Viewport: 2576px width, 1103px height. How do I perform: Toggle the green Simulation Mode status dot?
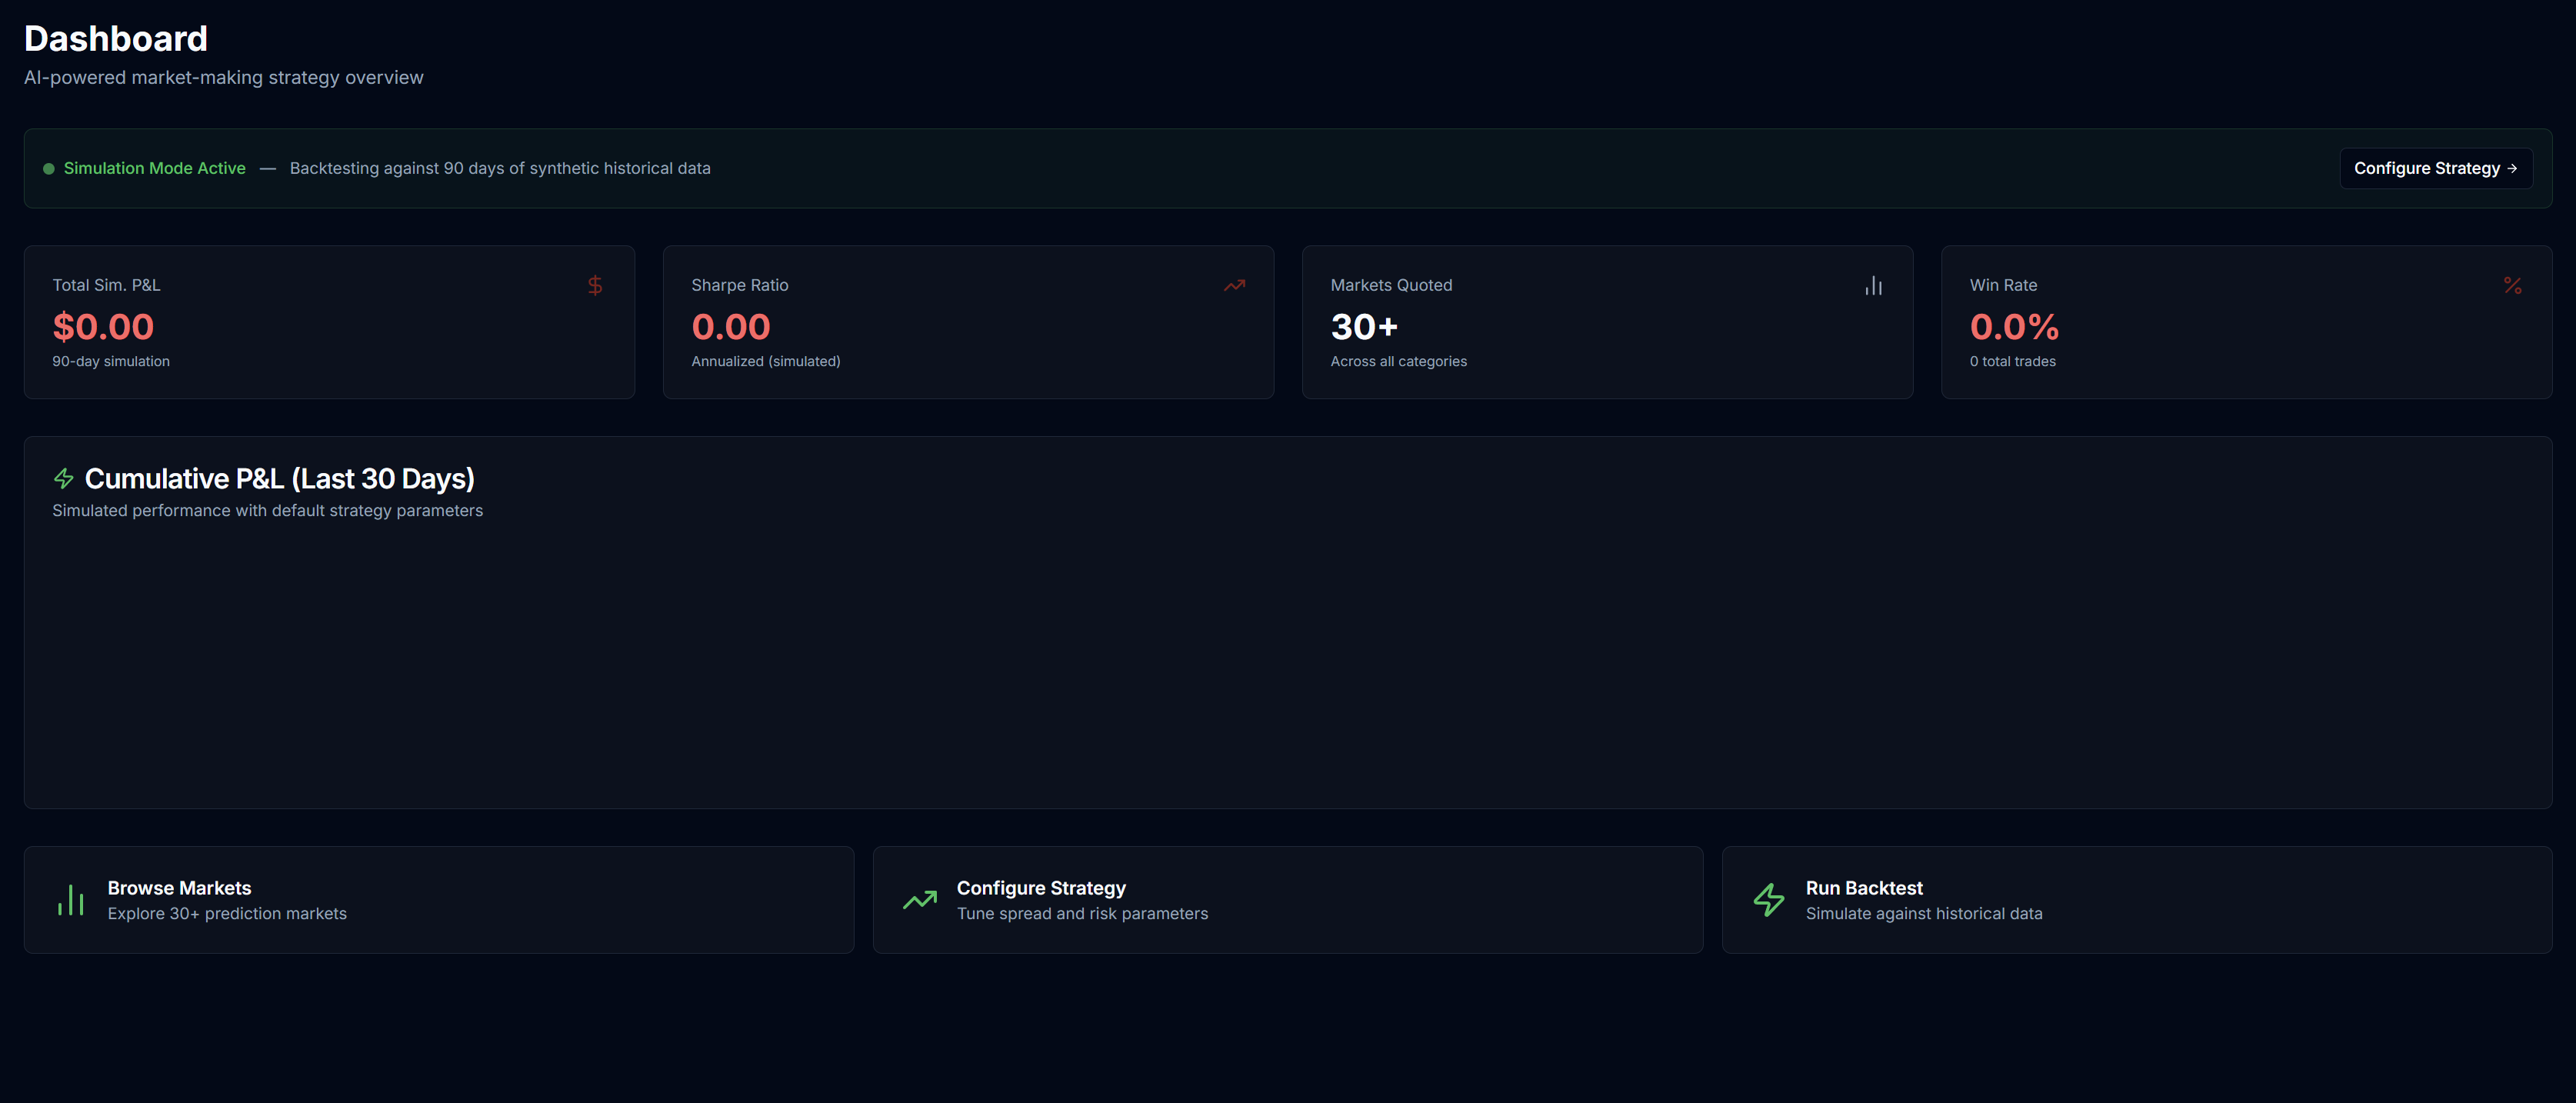click(48, 168)
